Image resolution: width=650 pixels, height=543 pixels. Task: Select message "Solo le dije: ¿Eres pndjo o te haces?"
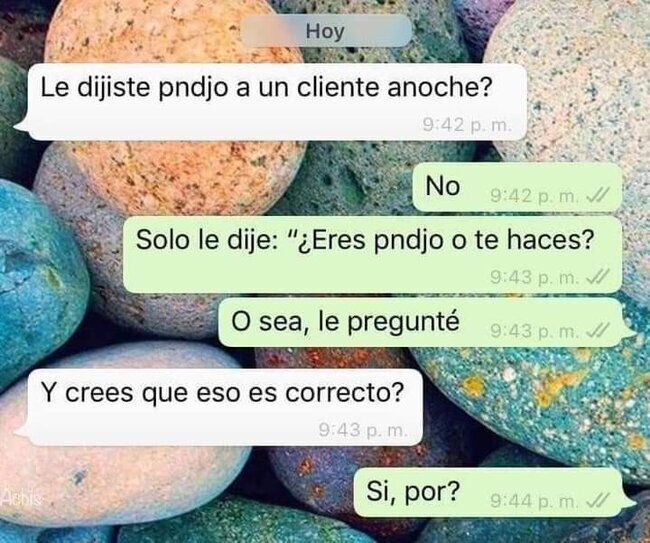pyautogui.click(x=373, y=255)
